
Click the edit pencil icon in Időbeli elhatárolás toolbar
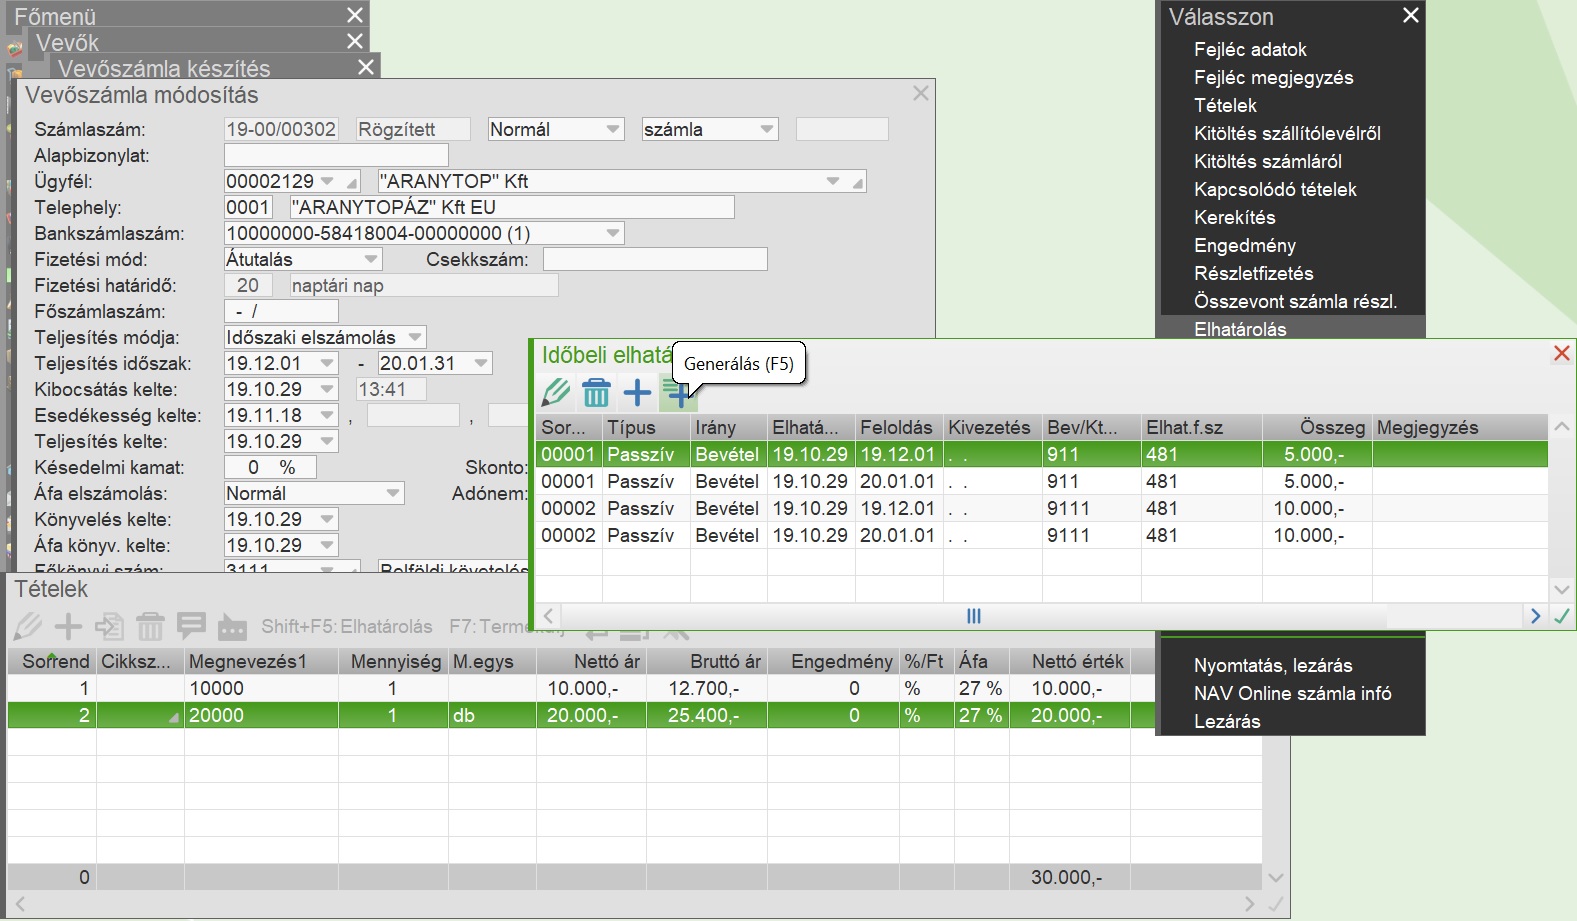pyautogui.click(x=556, y=393)
